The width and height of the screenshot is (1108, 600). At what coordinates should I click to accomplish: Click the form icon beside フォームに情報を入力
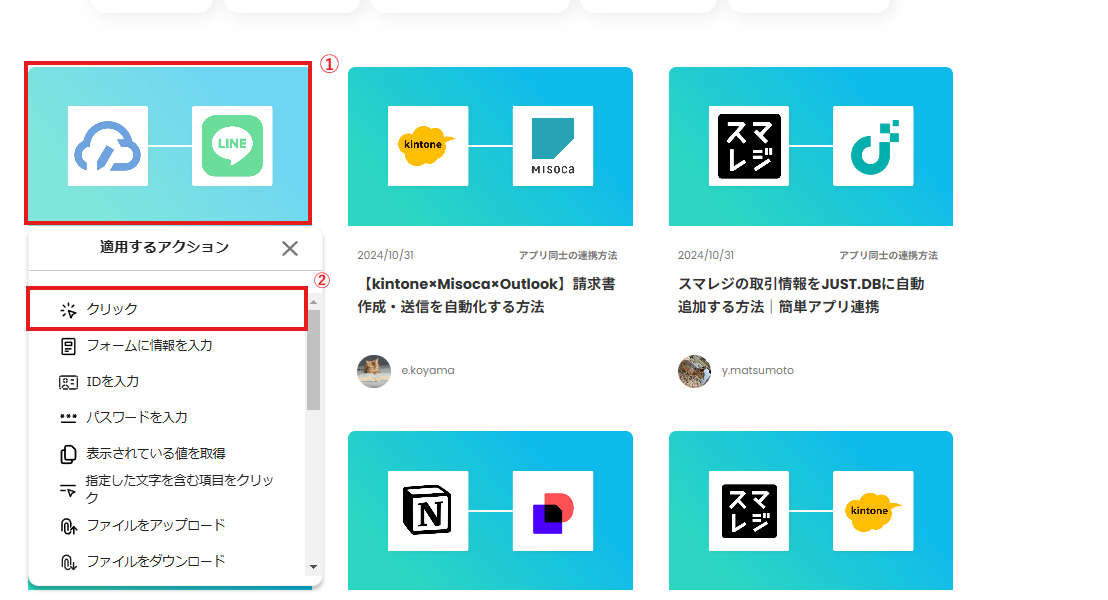click(68, 346)
